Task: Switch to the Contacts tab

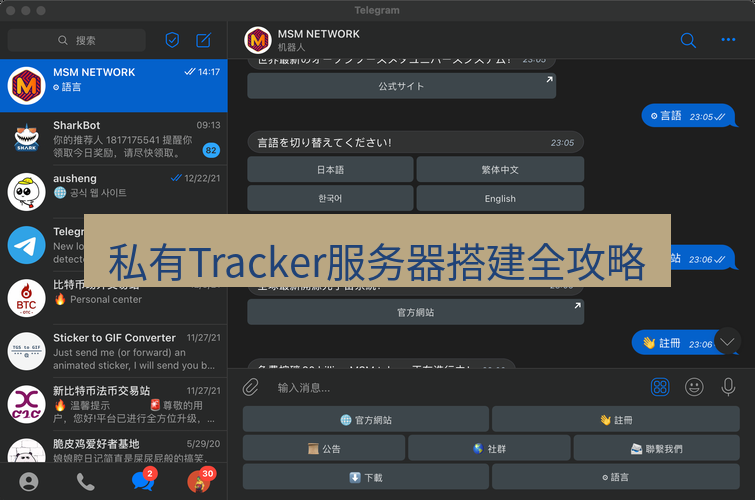Action: [x=28, y=482]
